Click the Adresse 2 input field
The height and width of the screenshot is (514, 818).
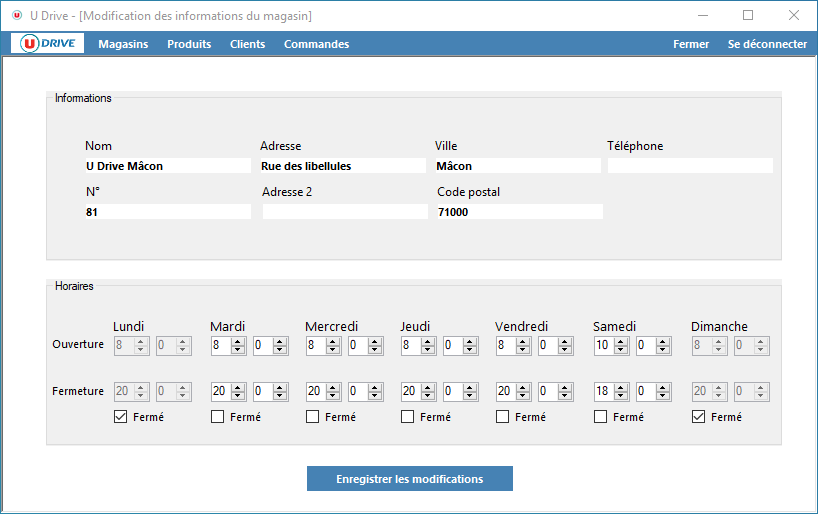pos(345,212)
